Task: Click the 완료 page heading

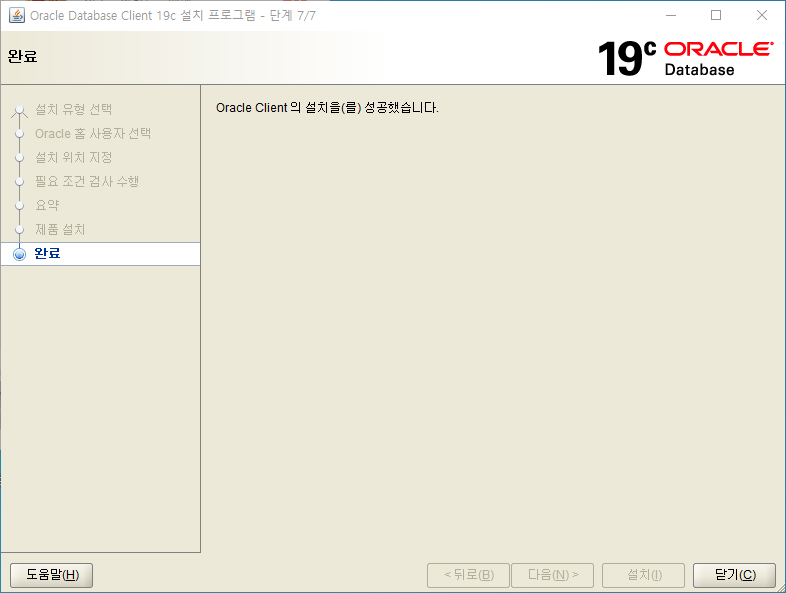Action: click(x=23, y=56)
